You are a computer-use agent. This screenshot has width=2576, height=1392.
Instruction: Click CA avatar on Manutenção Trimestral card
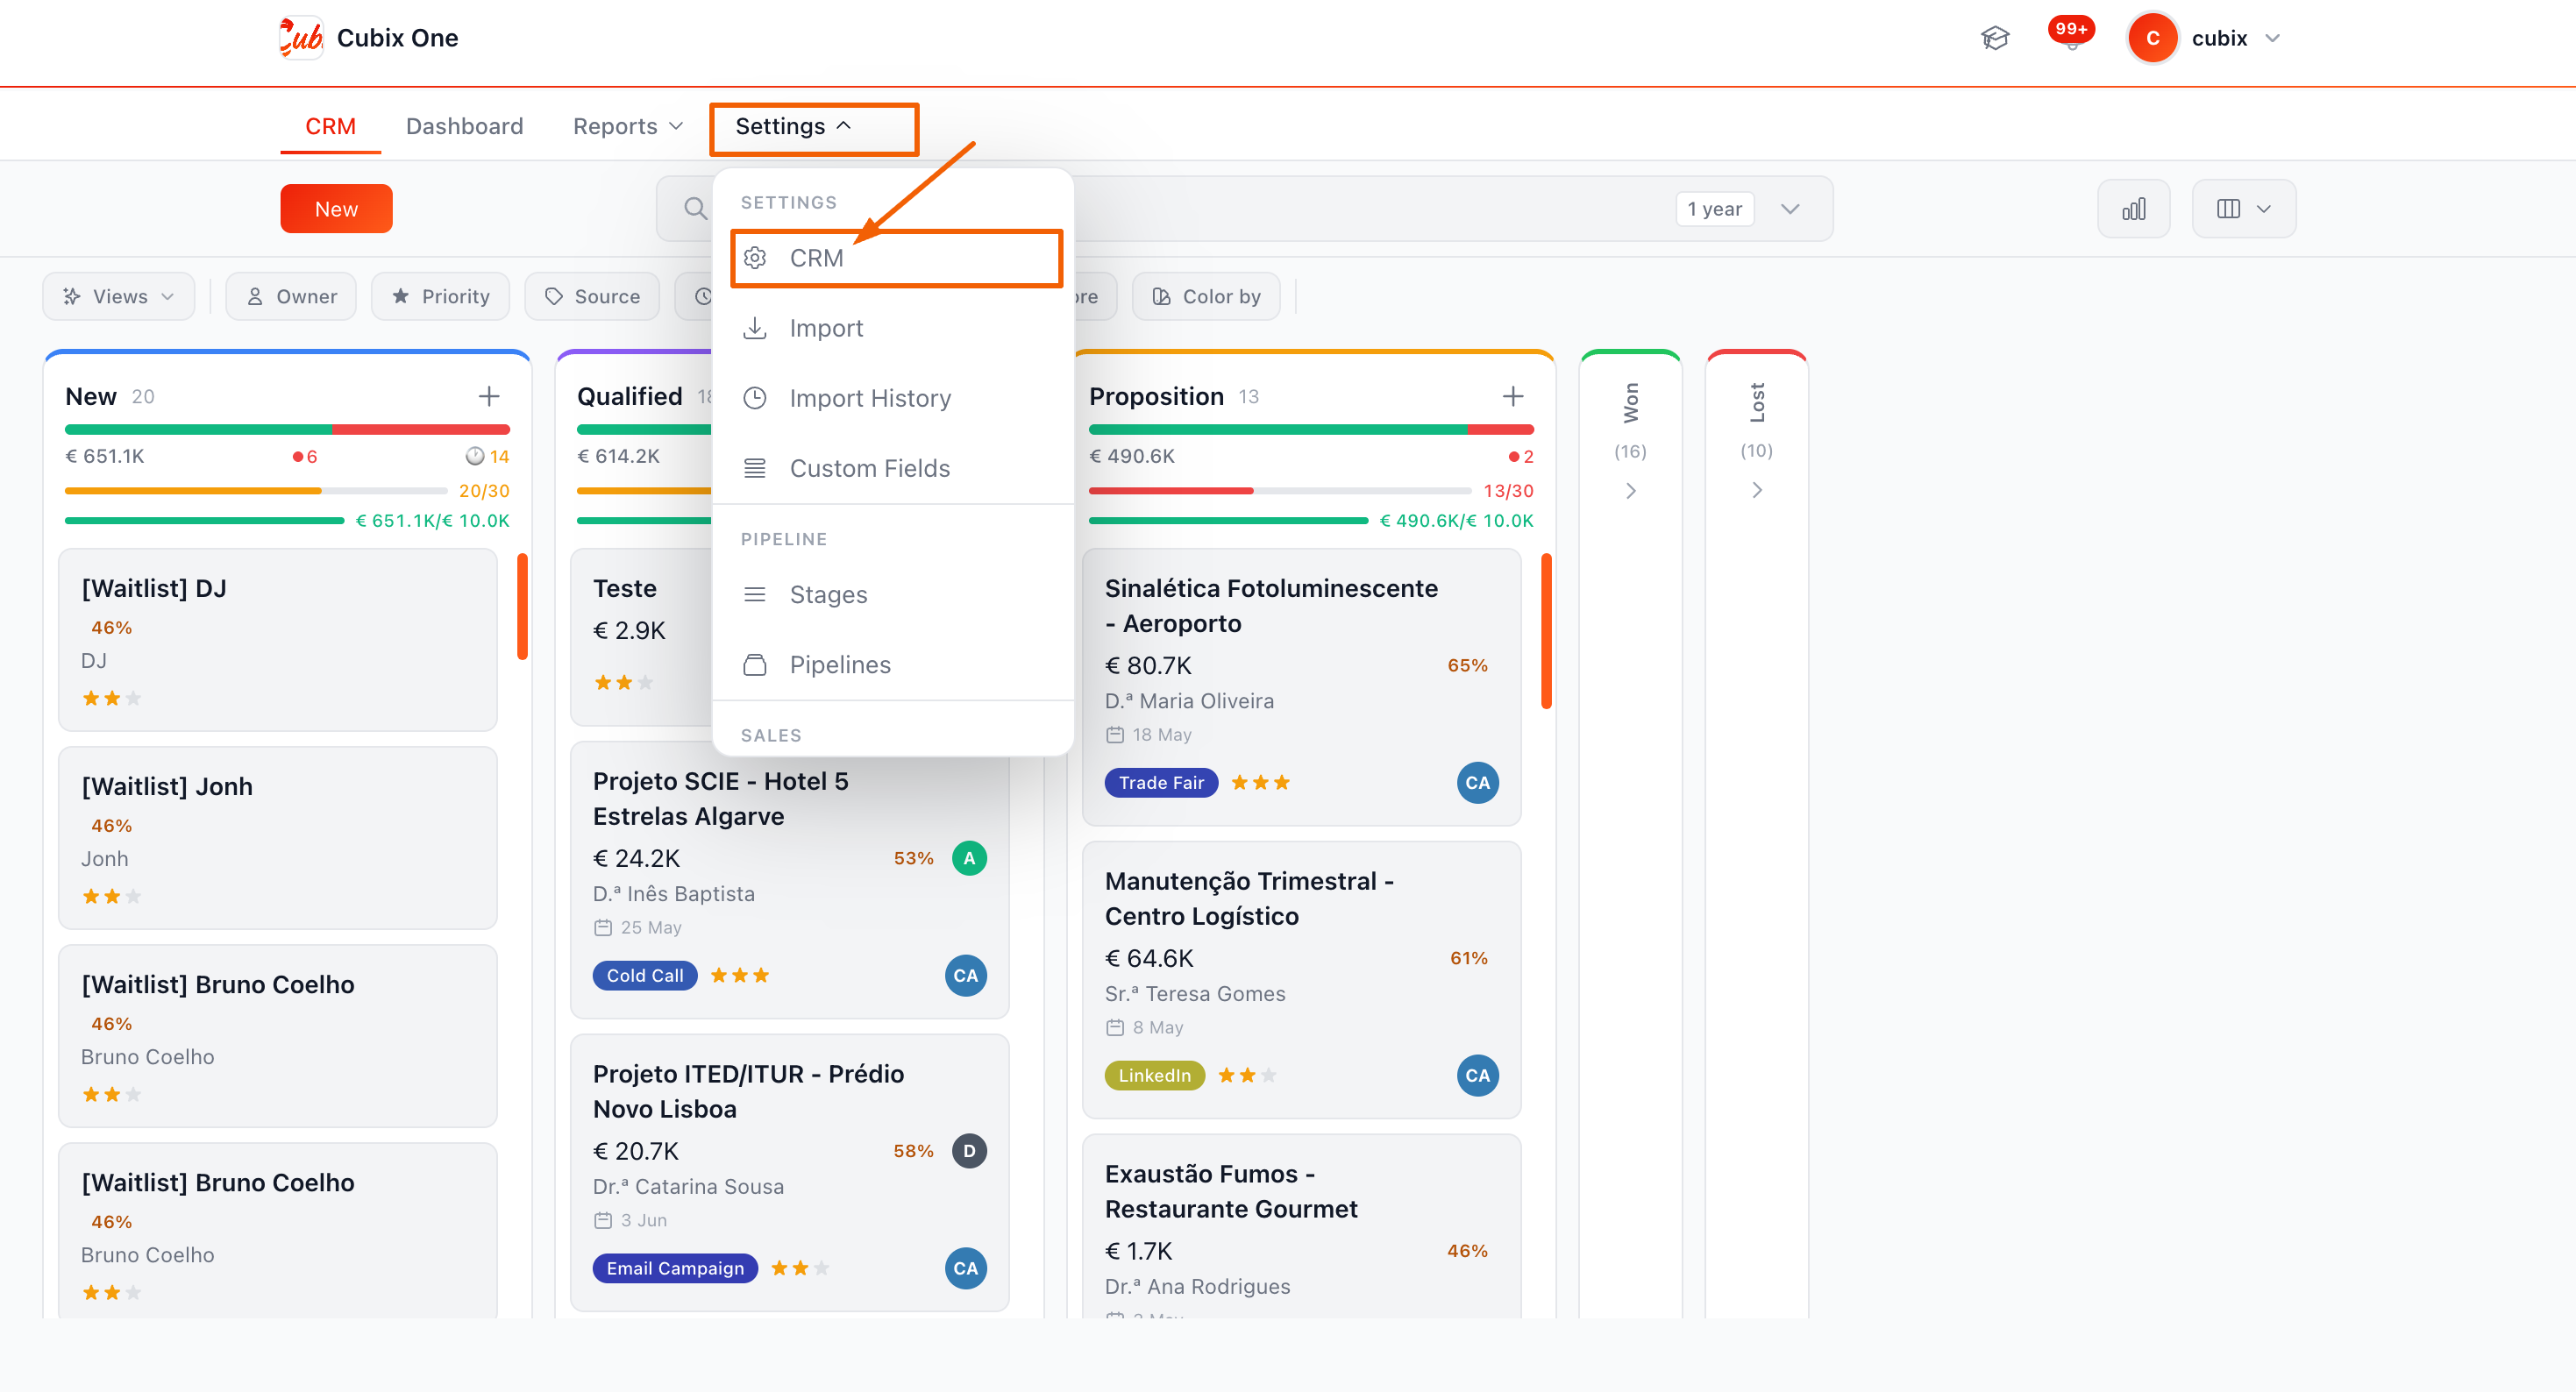(1477, 1075)
